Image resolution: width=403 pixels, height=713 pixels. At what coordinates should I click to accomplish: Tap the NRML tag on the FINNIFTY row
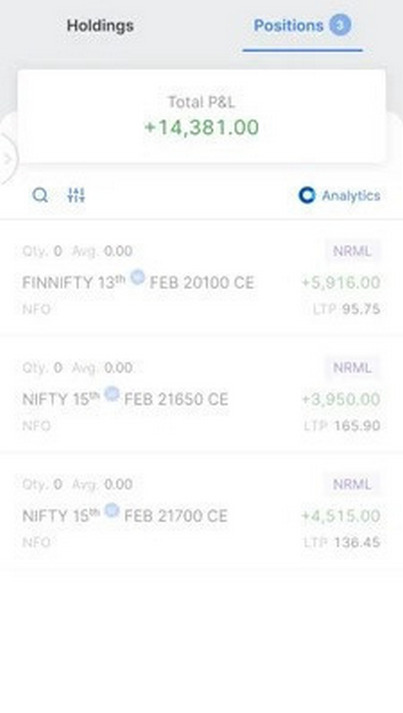(x=353, y=251)
